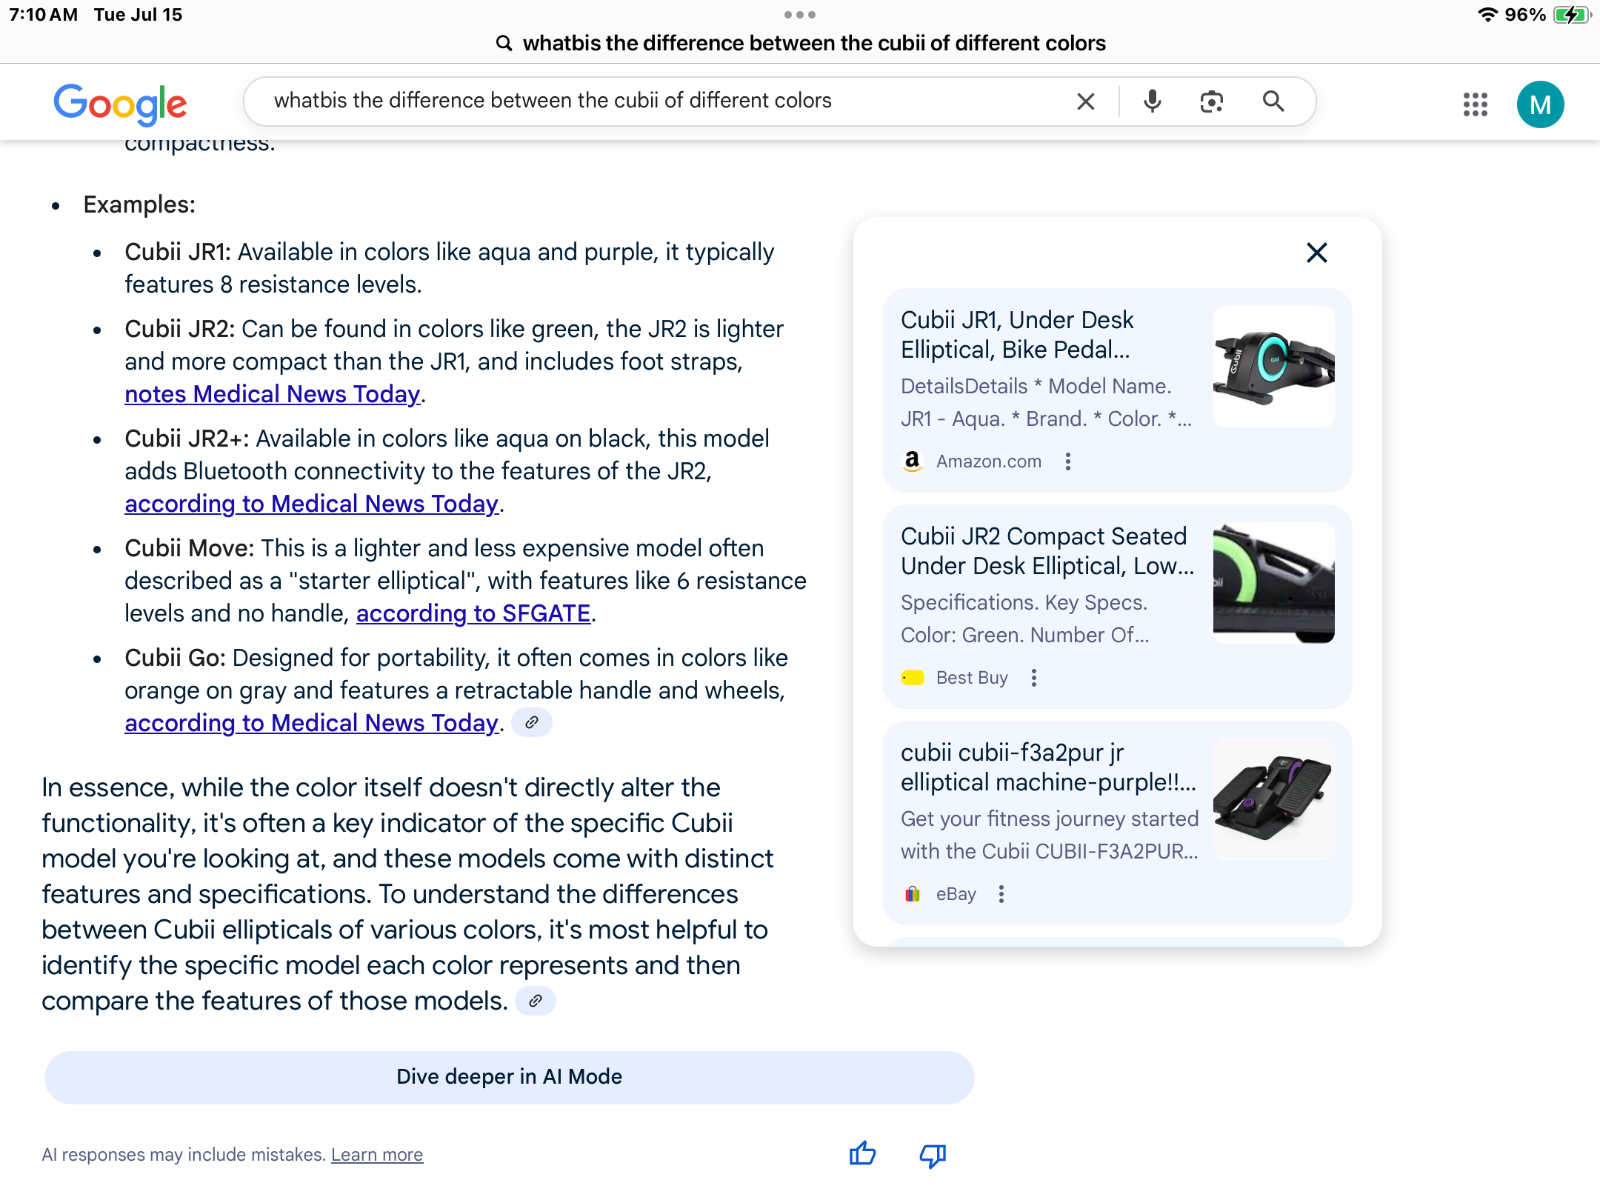Tap the 'Tue Jul 15' date

tap(138, 15)
